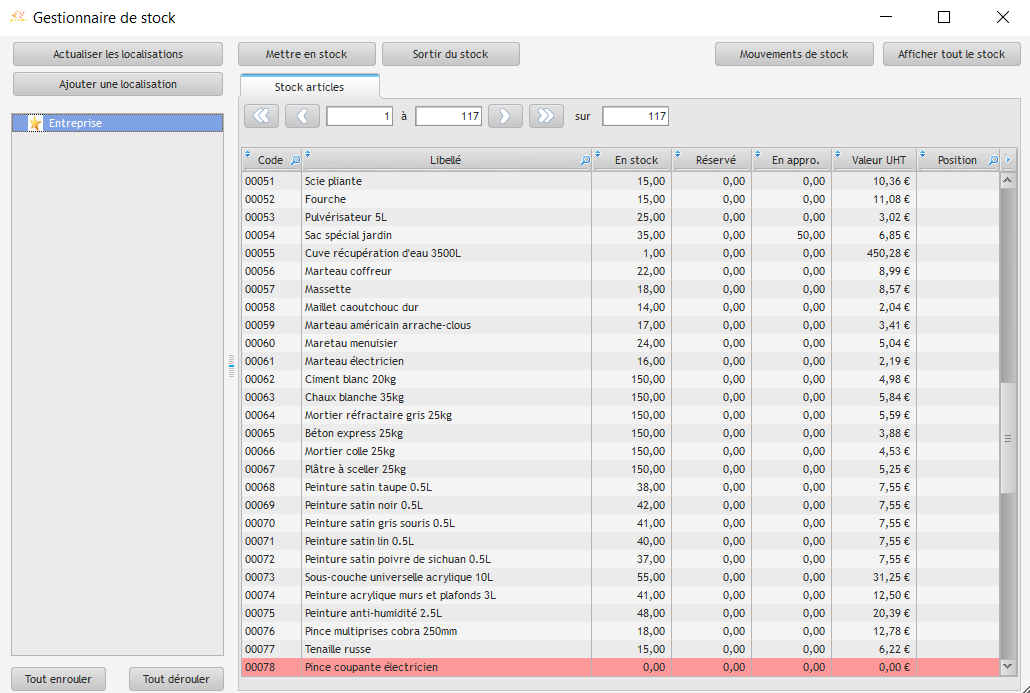Click the search magnifier in Position column
The width and height of the screenshot is (1030, 693).
click(x=993, y=160)
